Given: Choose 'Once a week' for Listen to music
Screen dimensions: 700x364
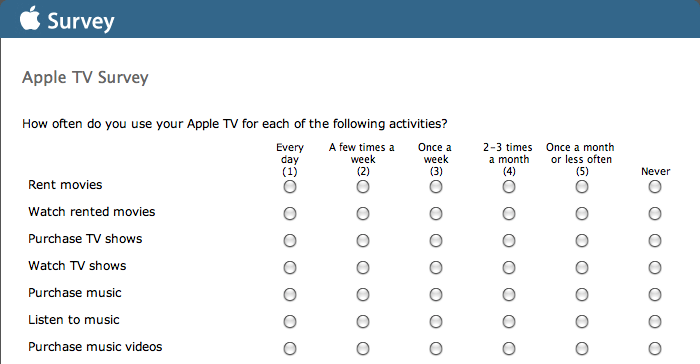Looking at the screenshot, I should 436,322.
